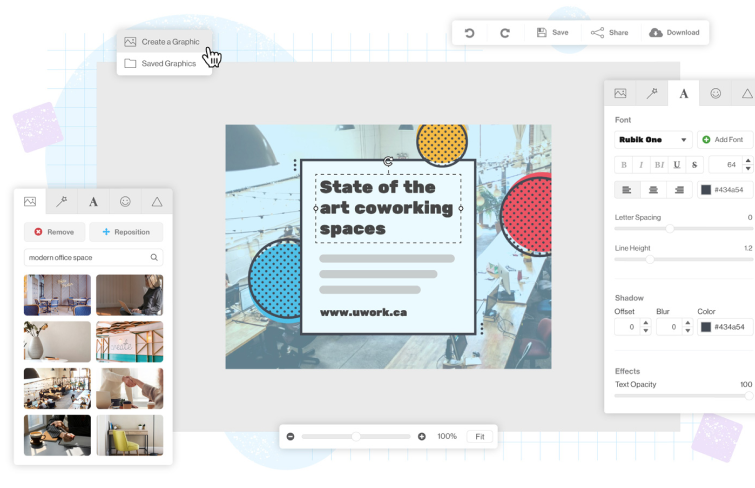Click Letter Spacing slider handle
The height and width of the screenshot is (488, 755).
(x=670, y=228)
